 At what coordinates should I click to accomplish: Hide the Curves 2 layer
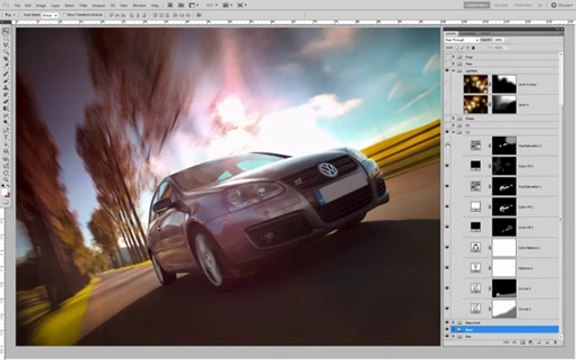pos(447,288)
